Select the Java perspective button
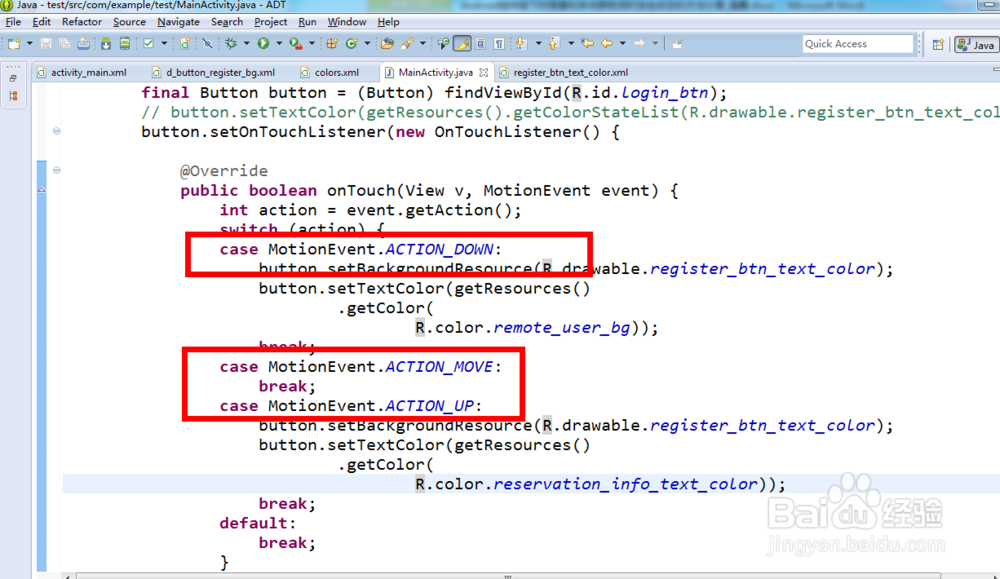Image resolution: width=1000 pixels, height=579 pixels. [976, 44]
